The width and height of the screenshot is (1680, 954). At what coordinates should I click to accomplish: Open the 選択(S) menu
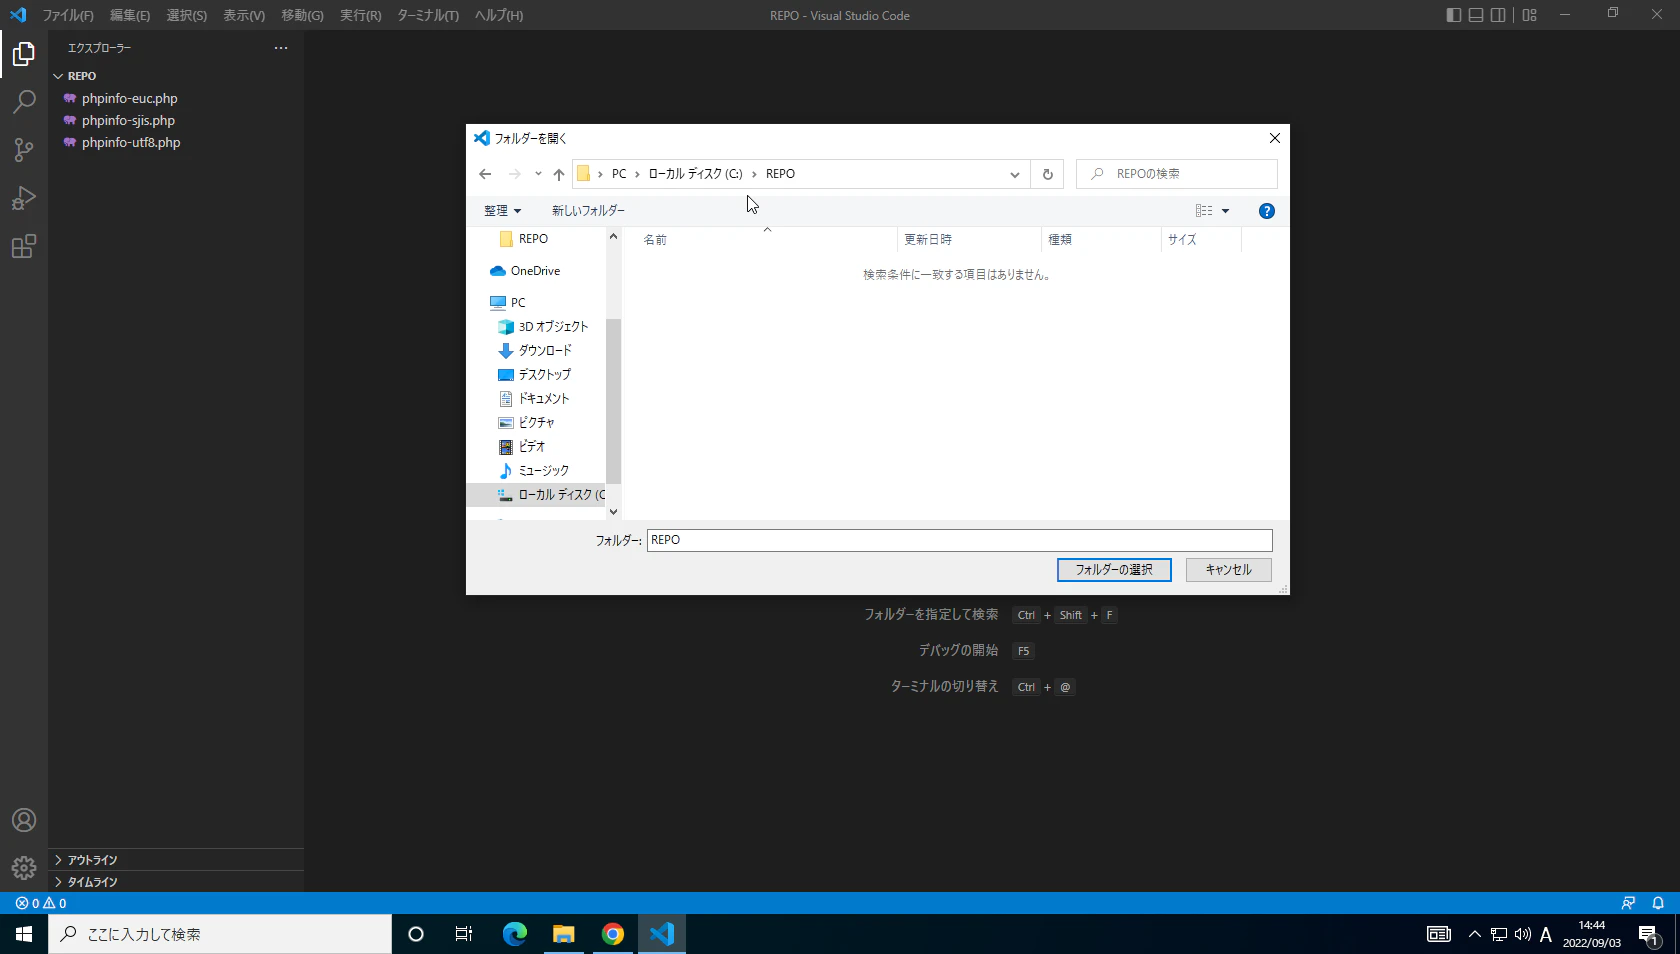click(x=187, y=15)
